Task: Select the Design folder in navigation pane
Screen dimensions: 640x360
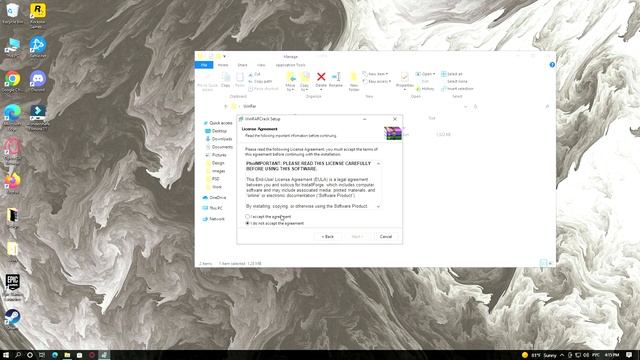Action: 216,163
